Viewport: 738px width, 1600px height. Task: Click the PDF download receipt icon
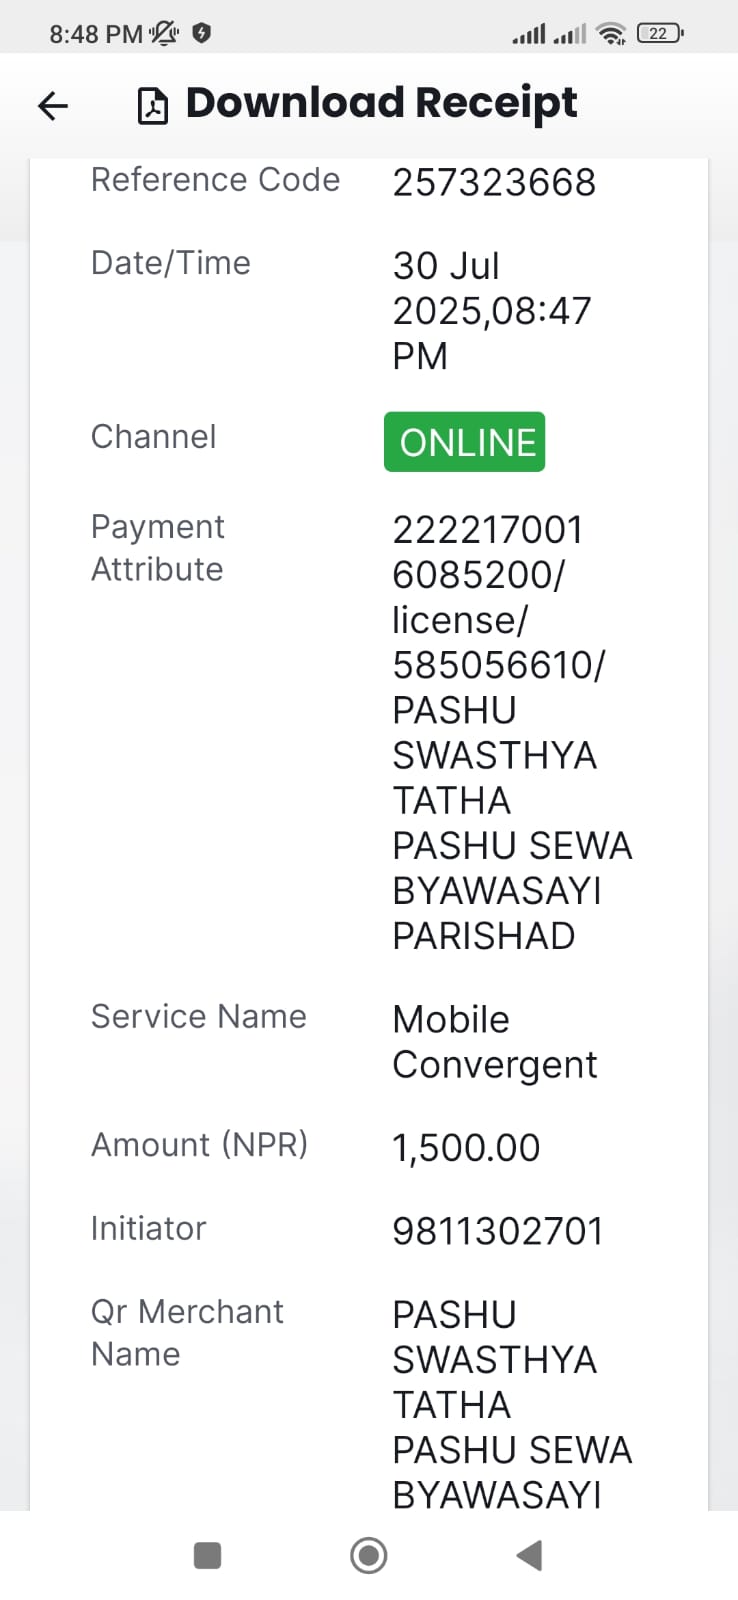pyautogui.click(x=152, y=105)
